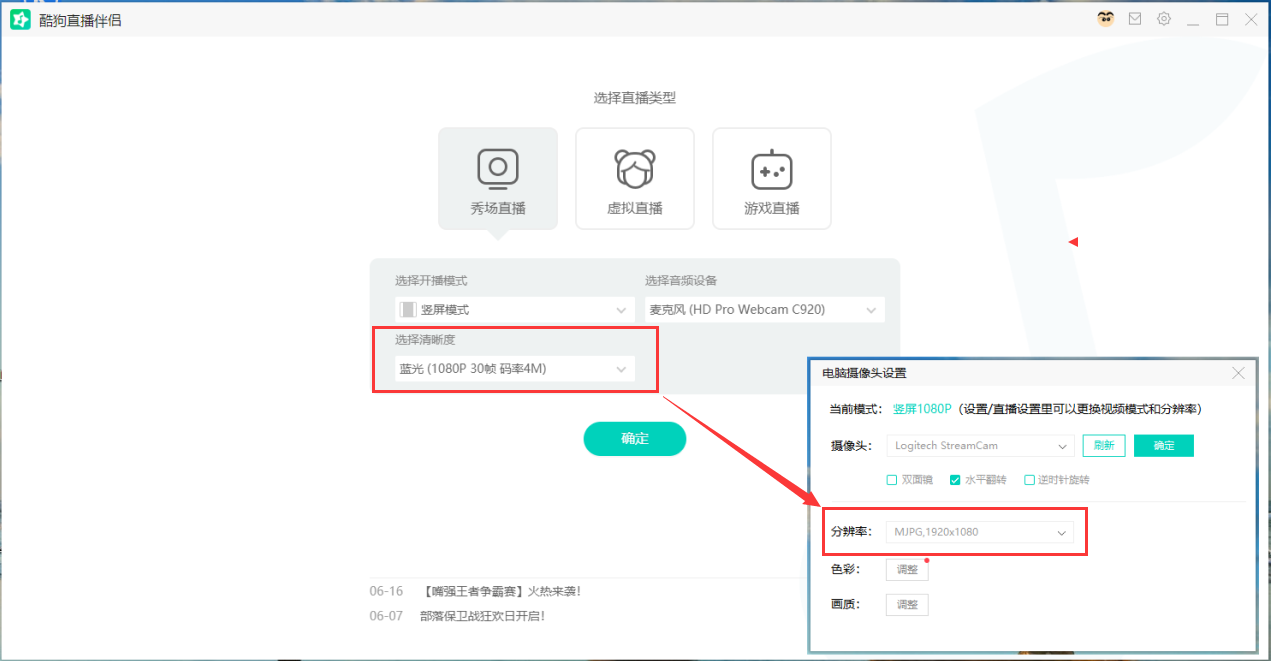Expand the 选择开播模式 dropdown
Viewport: 1271px width, 661px height.
coord(514,310)
